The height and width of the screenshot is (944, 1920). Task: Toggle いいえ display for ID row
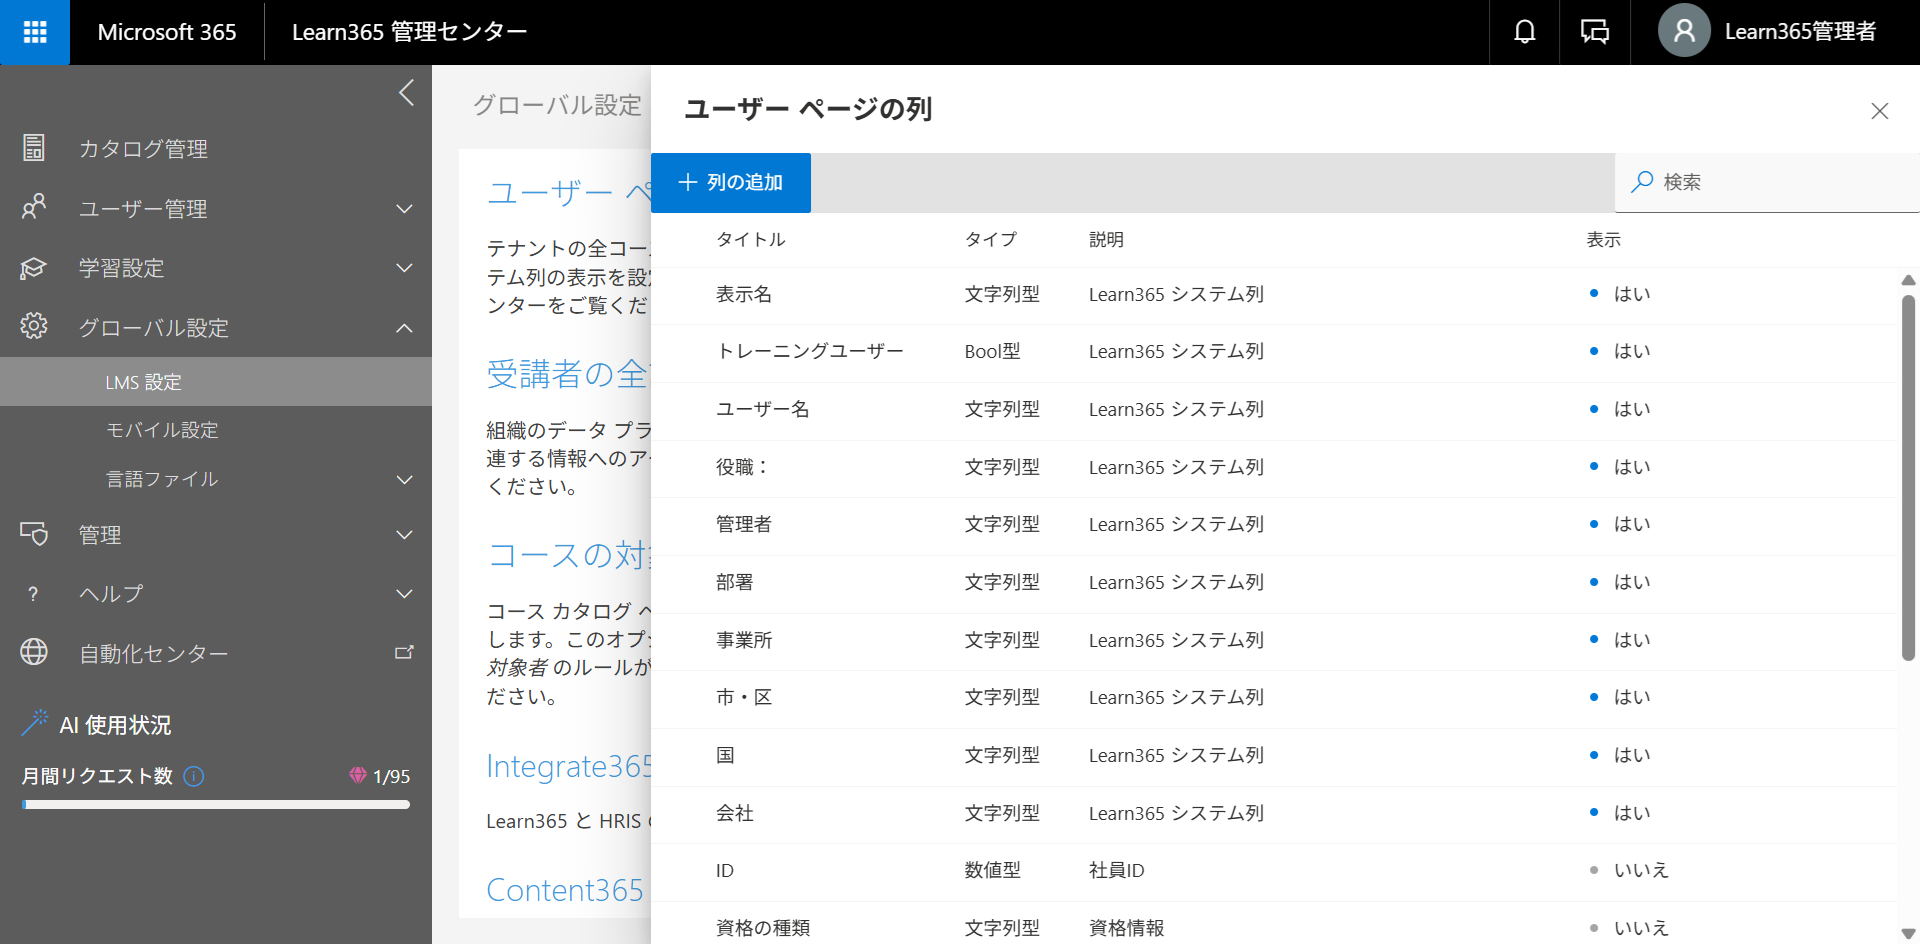pos(1629,870)
